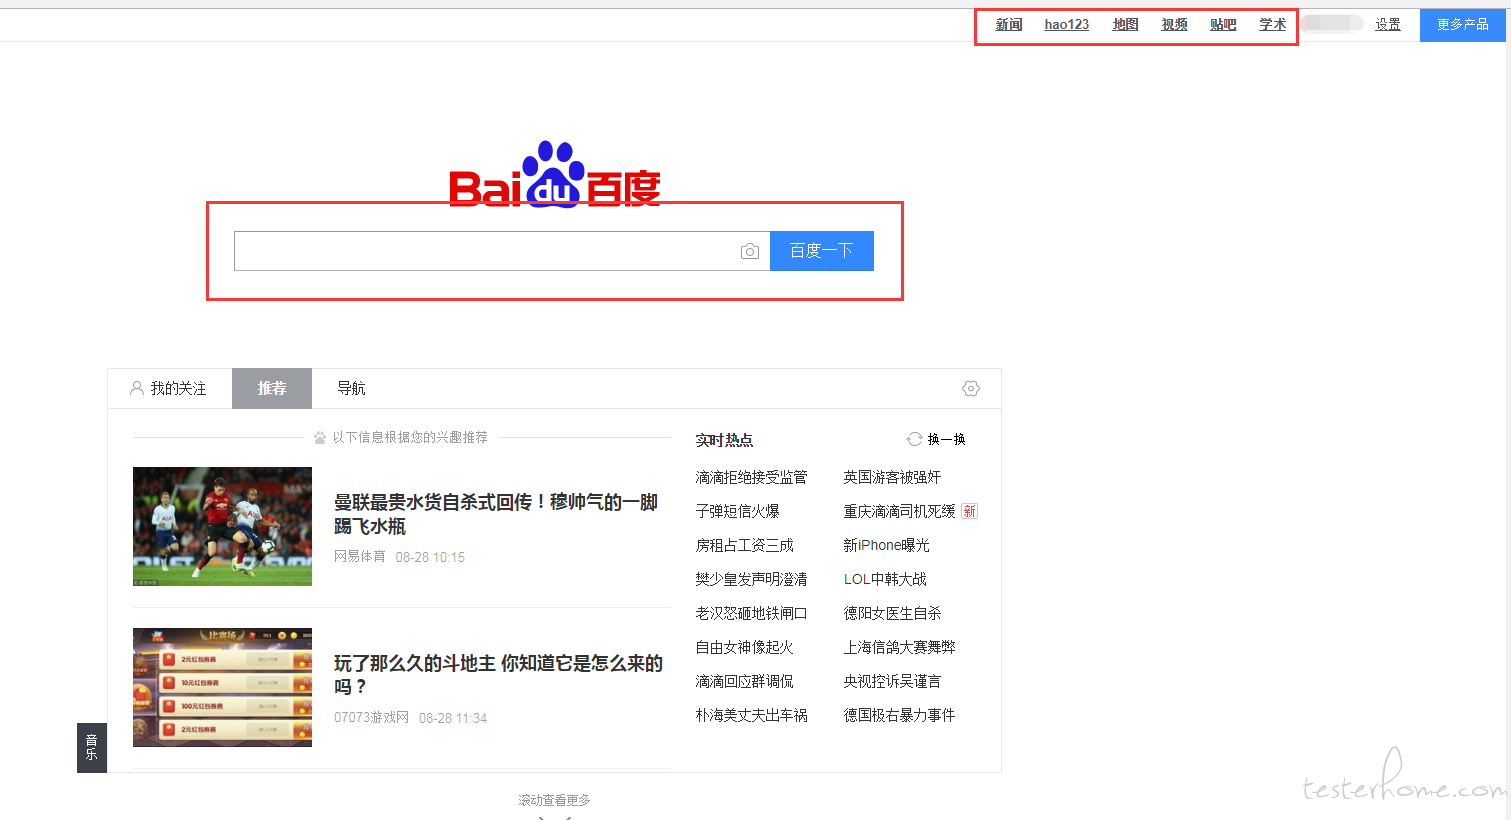
Task: Open the hao123 link
Action: pyautogui.click(x=1067, y=25)
